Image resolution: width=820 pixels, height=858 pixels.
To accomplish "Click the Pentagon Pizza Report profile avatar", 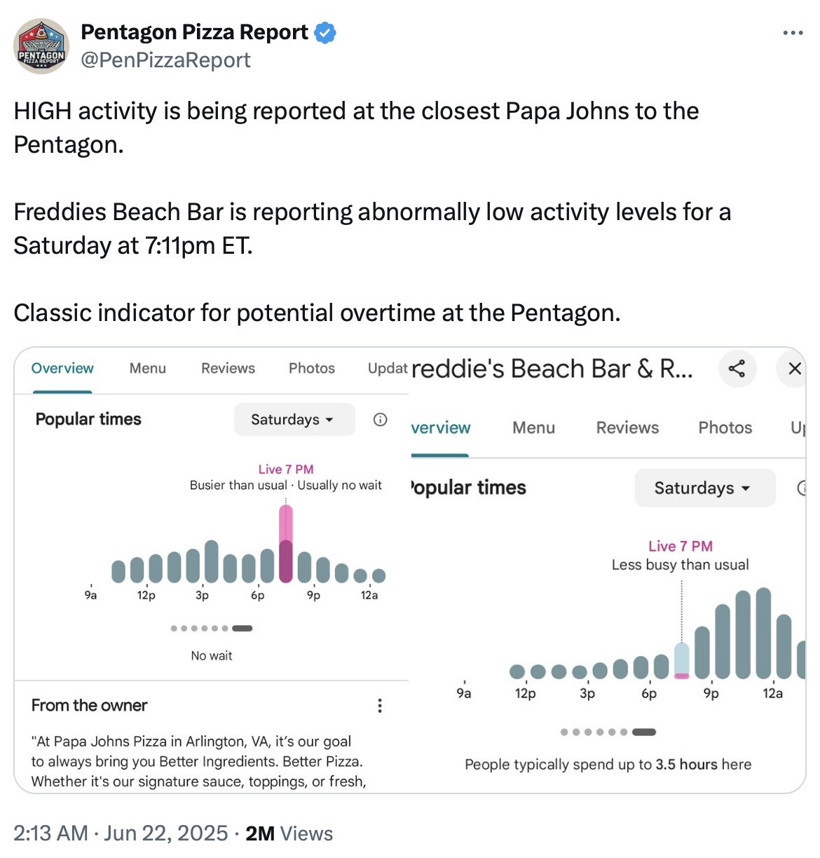I will 41,46.
